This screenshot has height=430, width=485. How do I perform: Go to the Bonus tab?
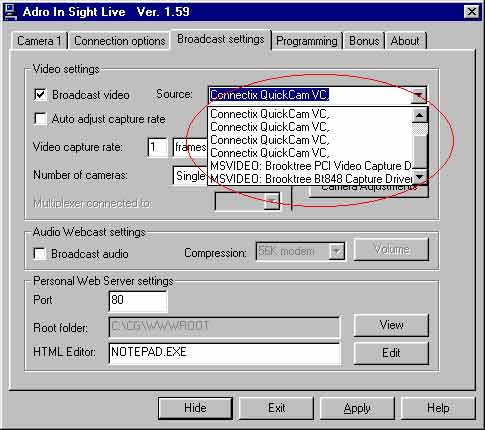[x=364, y=41]
